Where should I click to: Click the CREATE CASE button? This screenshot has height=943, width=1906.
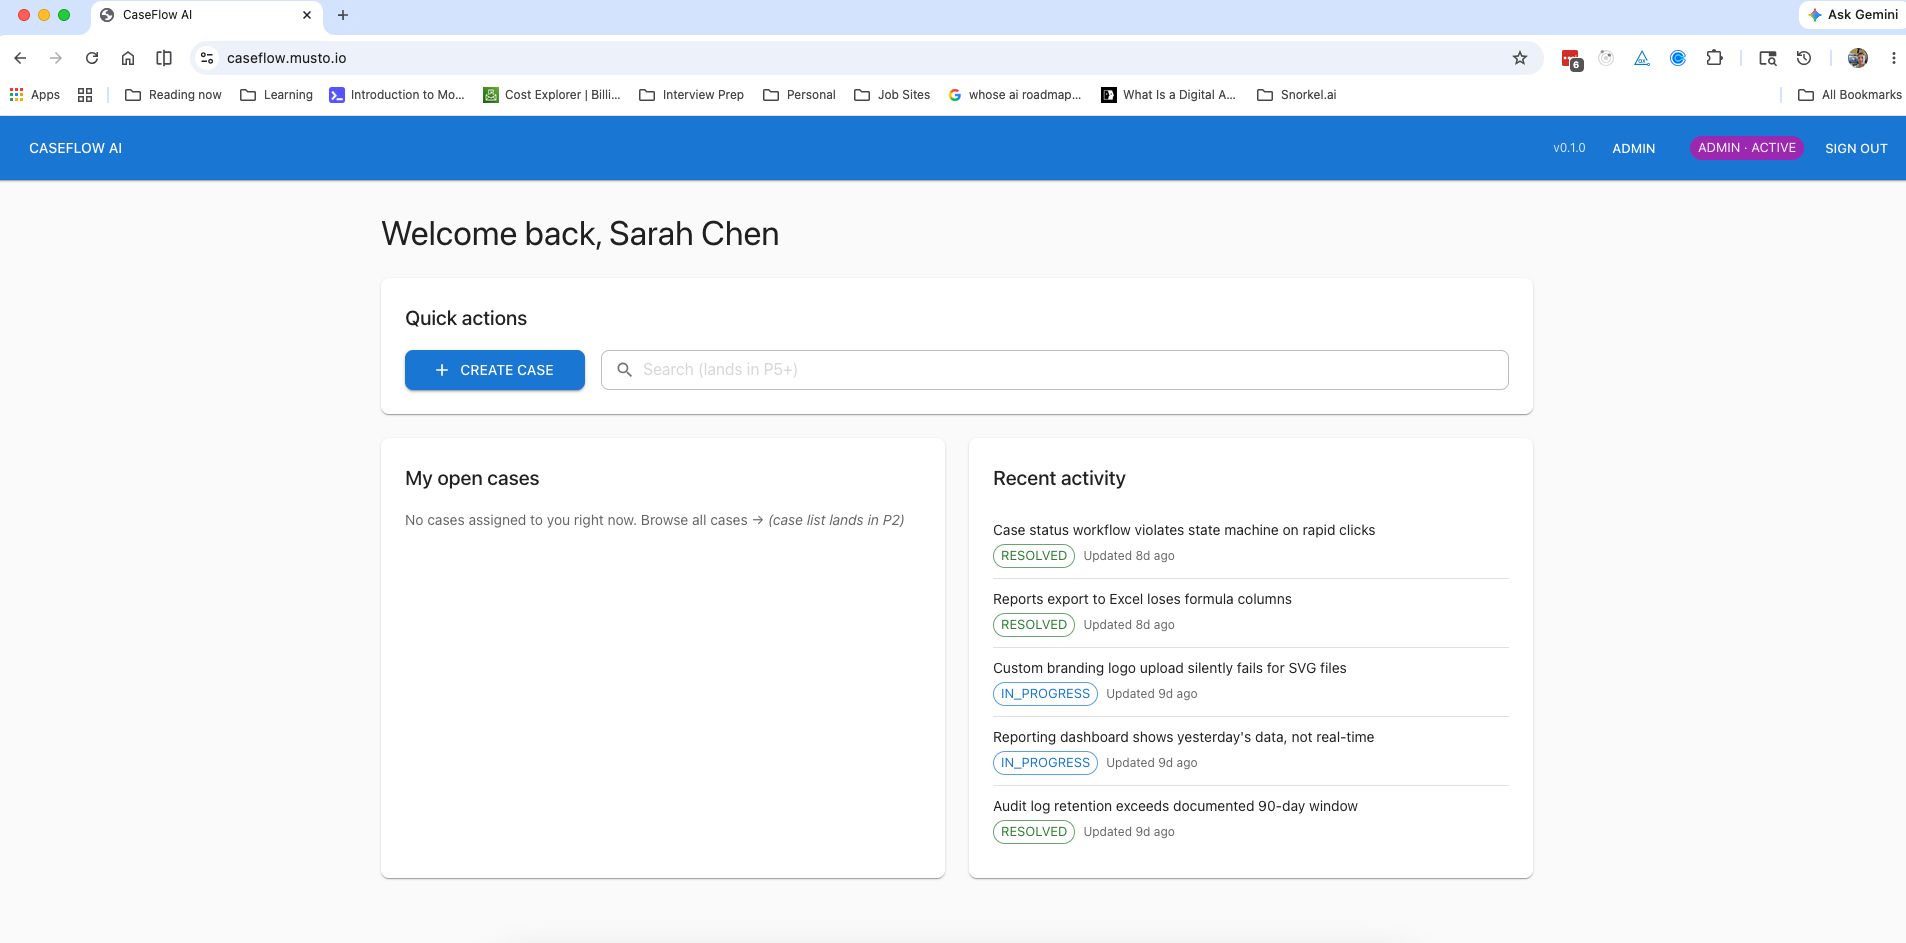click(x=495, y=370)
